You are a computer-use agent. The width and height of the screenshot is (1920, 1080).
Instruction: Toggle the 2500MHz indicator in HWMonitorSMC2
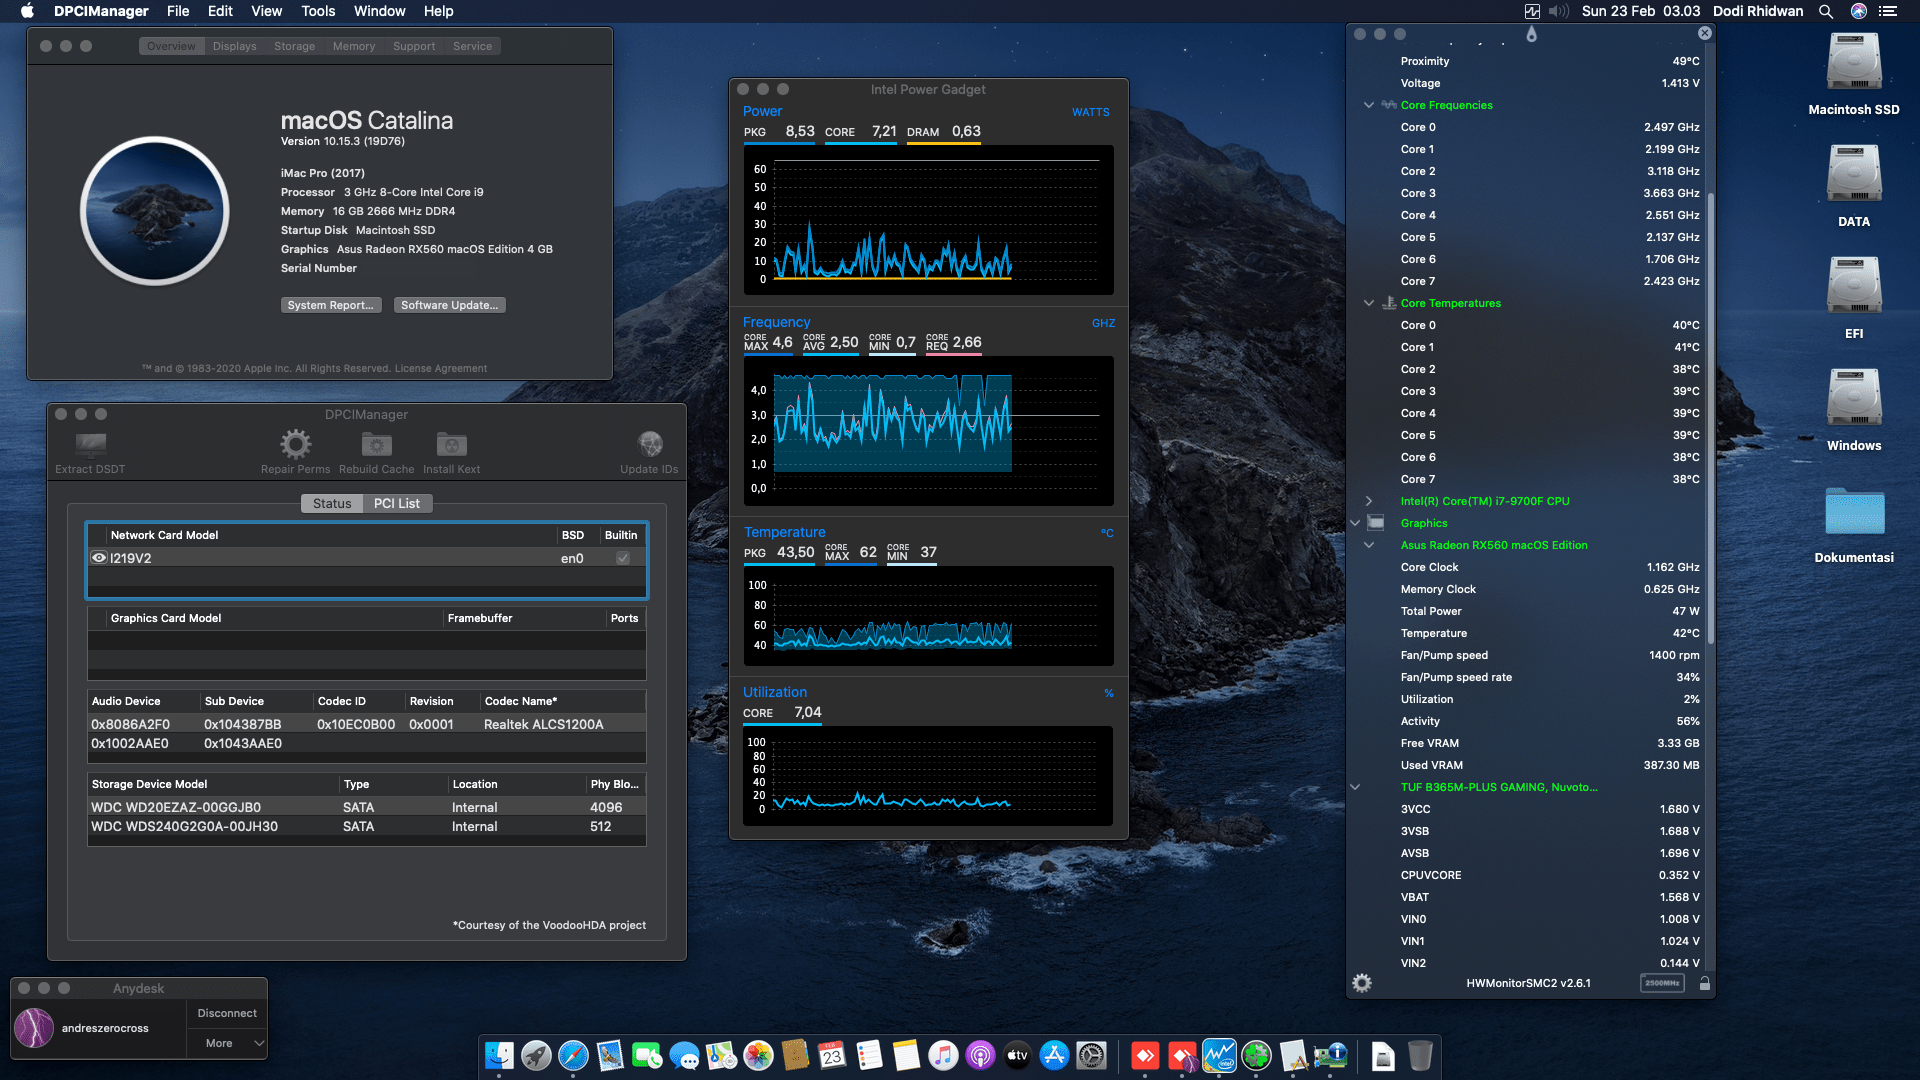(x=1662, y=983)
